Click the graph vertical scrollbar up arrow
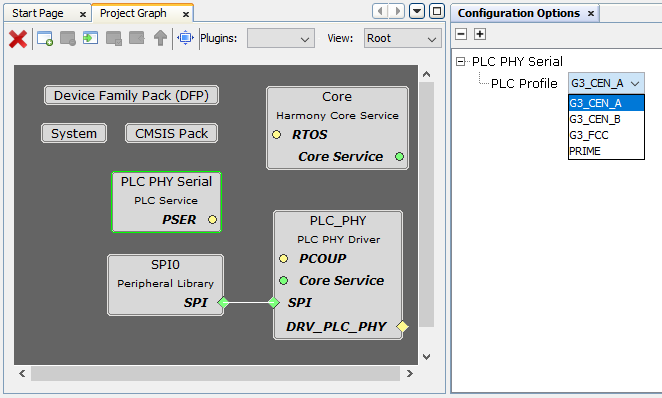This screenshot has height=398, width=662. 427,74
